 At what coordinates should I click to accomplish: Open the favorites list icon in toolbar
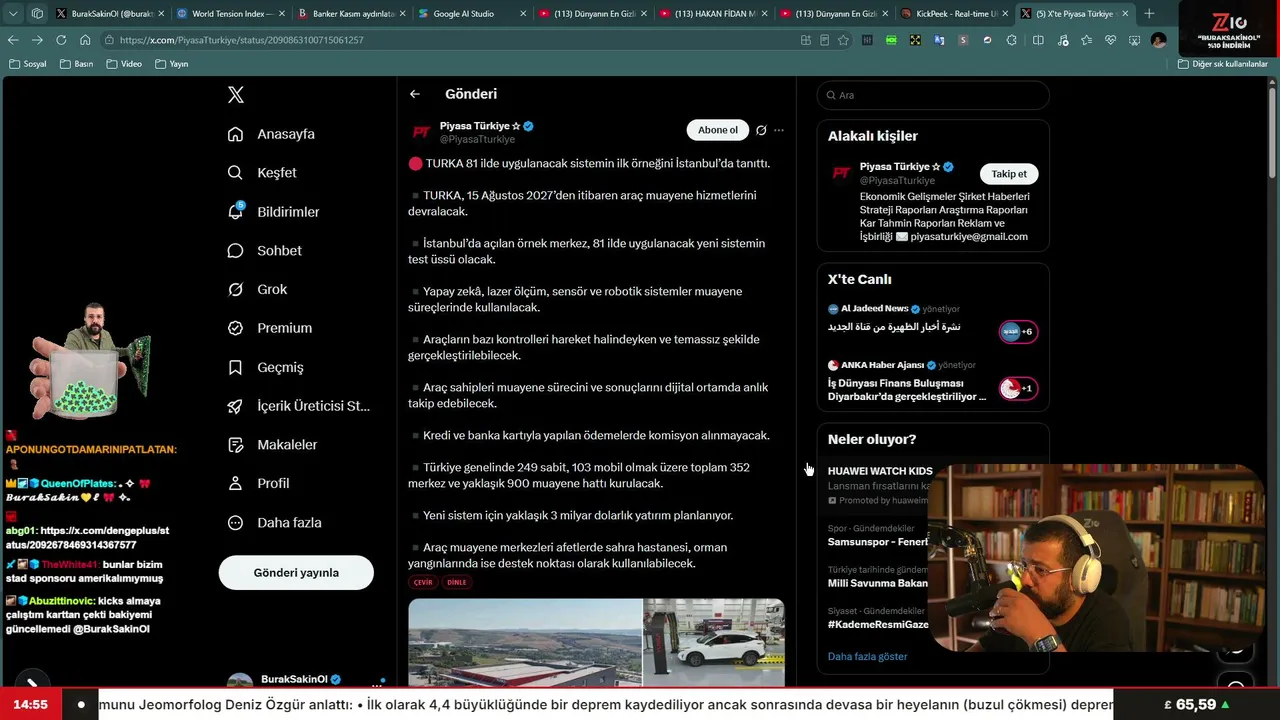tap(1086, 40)
